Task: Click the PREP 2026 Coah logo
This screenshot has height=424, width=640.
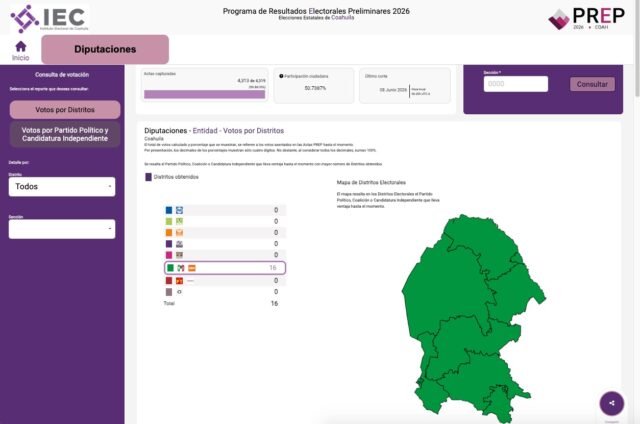Action: pos(587,18)
